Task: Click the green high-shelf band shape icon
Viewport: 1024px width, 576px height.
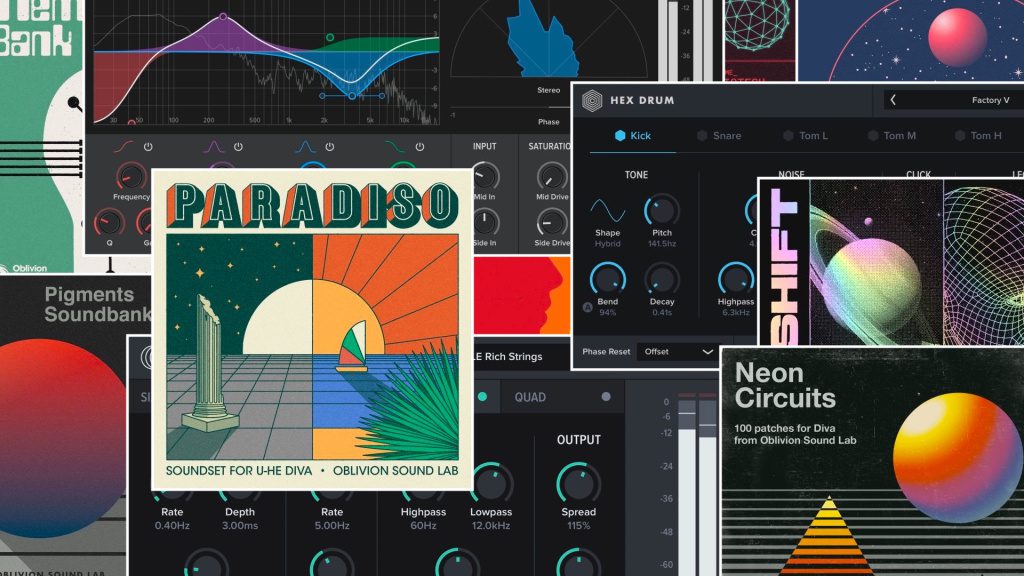Action: click(394, 147)
